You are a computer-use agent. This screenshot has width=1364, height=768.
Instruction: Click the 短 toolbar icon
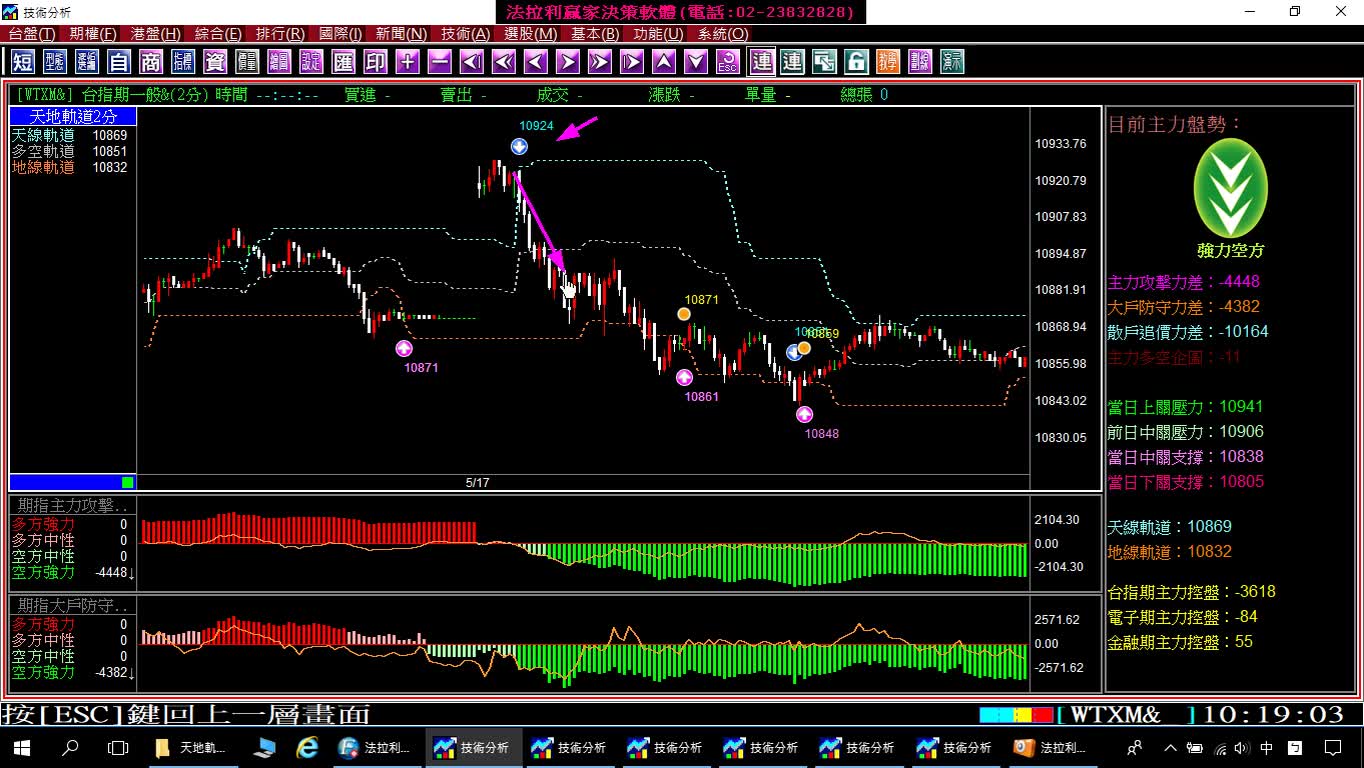point(23,62)
